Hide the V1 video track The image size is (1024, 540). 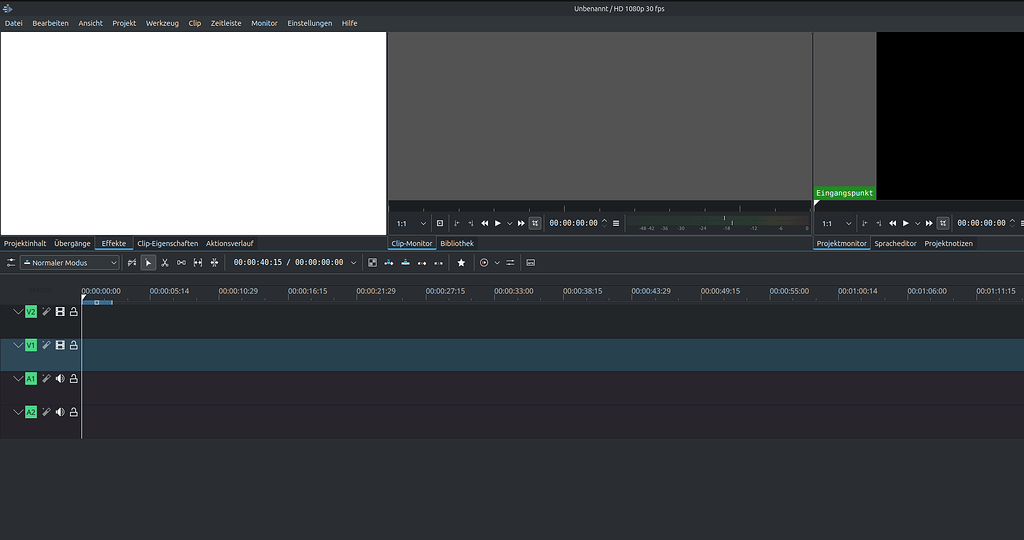coord(60,345)
